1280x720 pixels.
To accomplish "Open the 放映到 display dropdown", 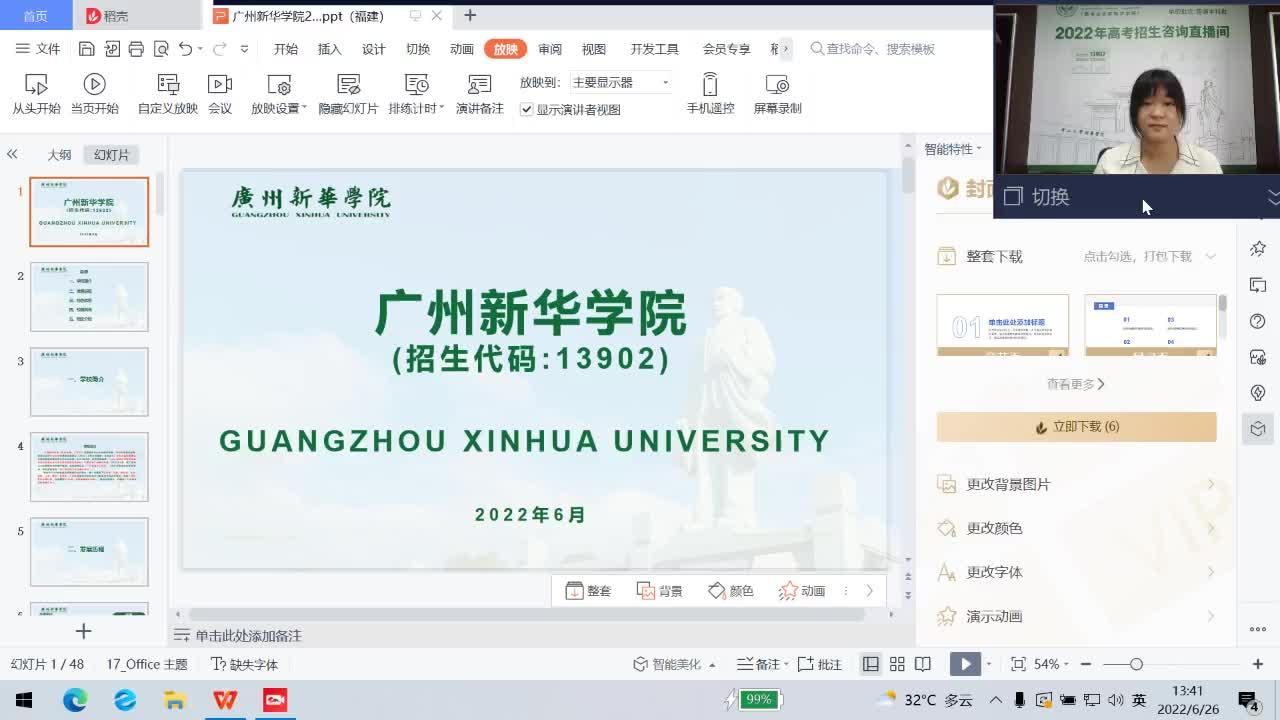I will [620, 82].
